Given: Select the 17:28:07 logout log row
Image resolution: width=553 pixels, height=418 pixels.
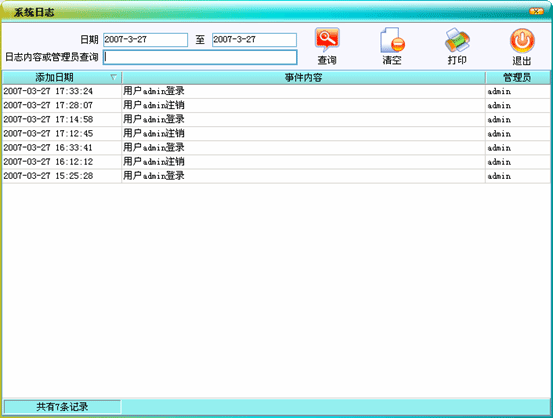Looking at the screenshot, I should point(276,105).
